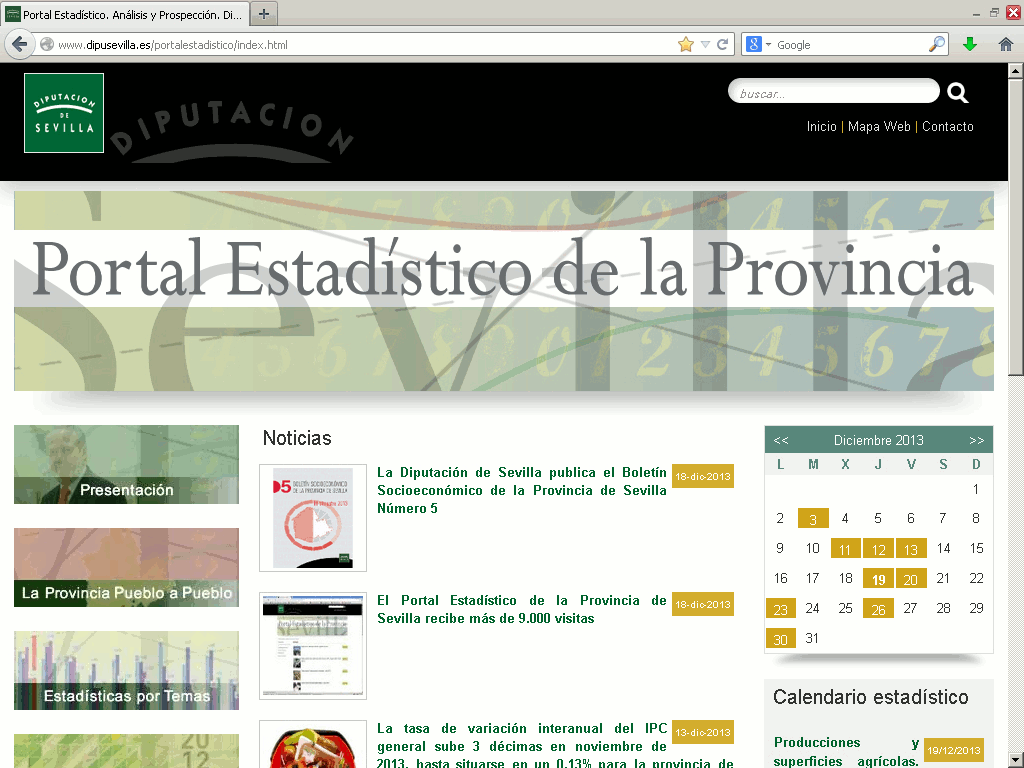The width and height of the screenshot is (1024, 768).
Task: Click the browser back arrow button
Action: pos(19,44)
